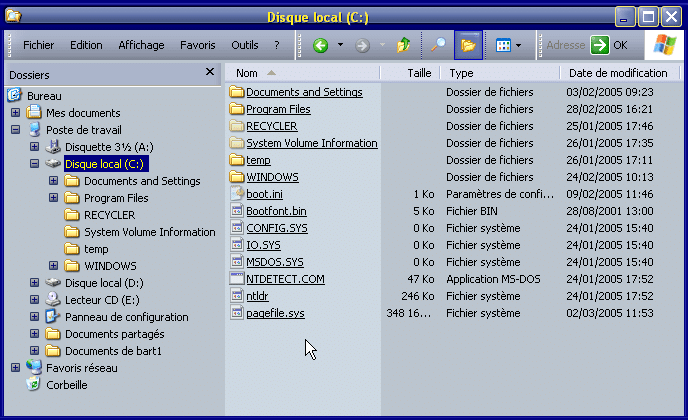This screenshot has width=688, height=420.
Task: Go up one folder level
Action: pyautogui.click(x=403, y=45)
